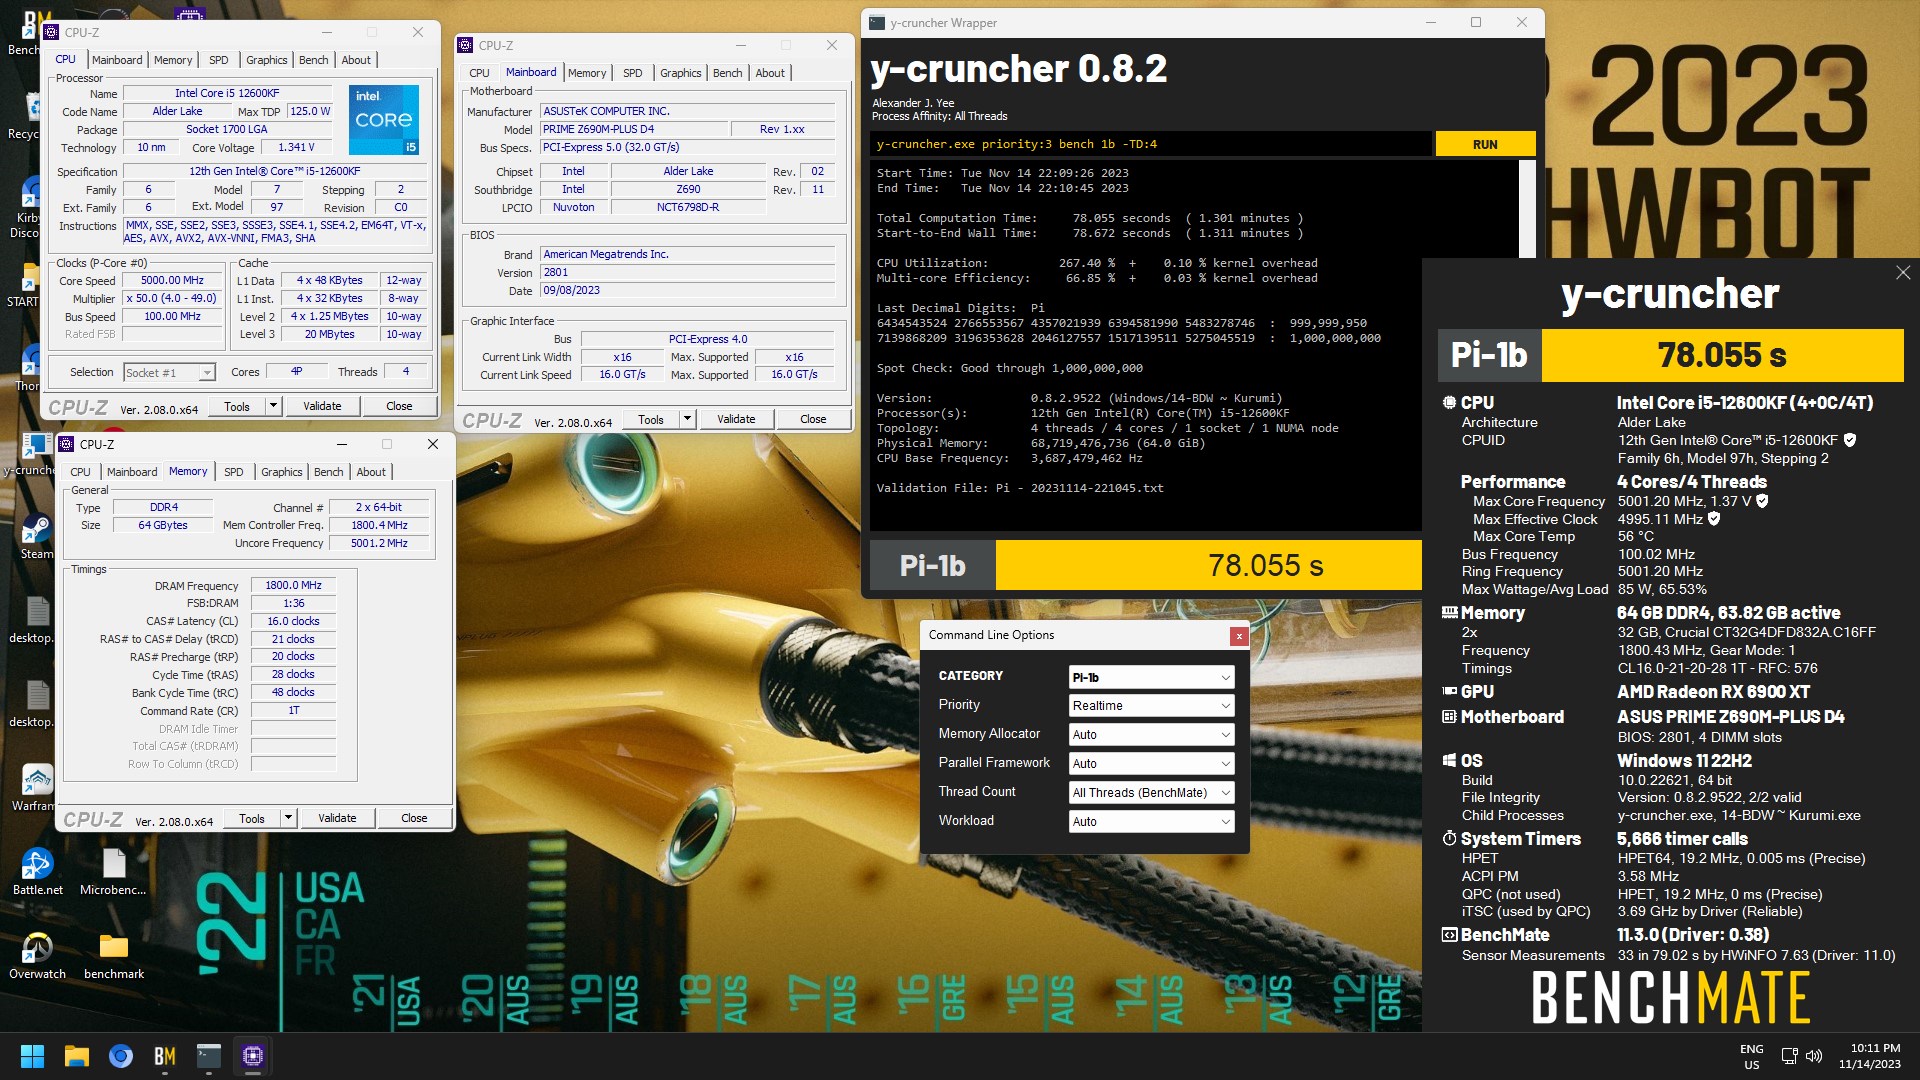Open the CATEGORY dropdown showing Pi-1b
Screen dimensions: 1920x1080
[1151, 678]
